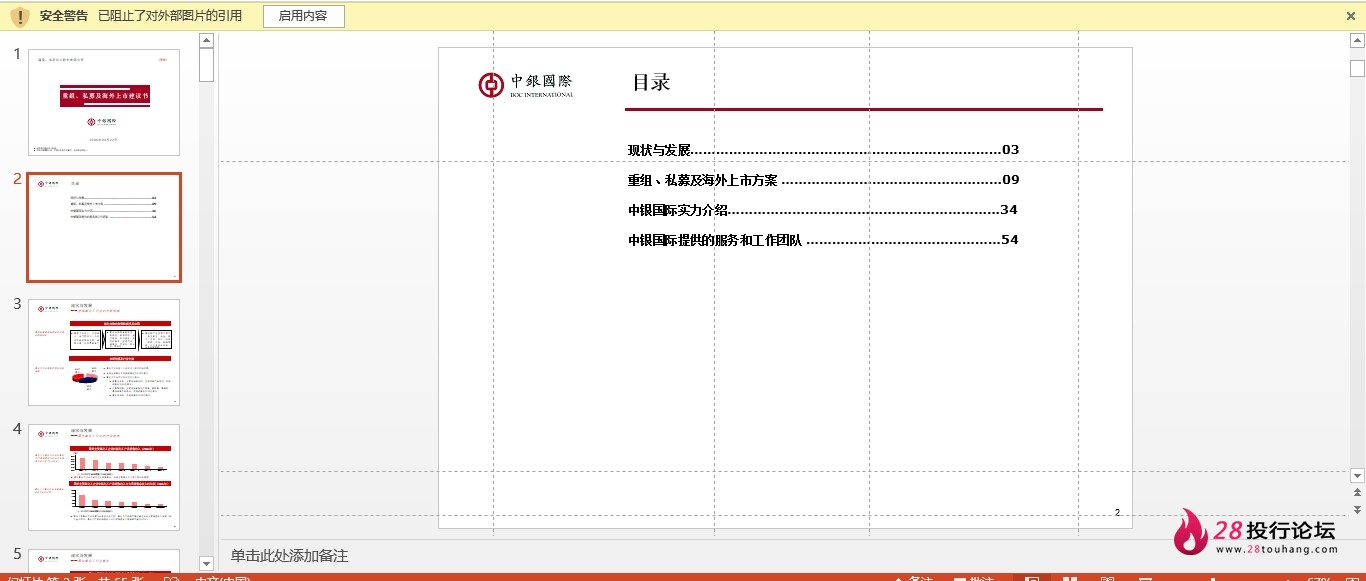
Task: Click page reference 03 in contents
Action: coord(1010,150)
